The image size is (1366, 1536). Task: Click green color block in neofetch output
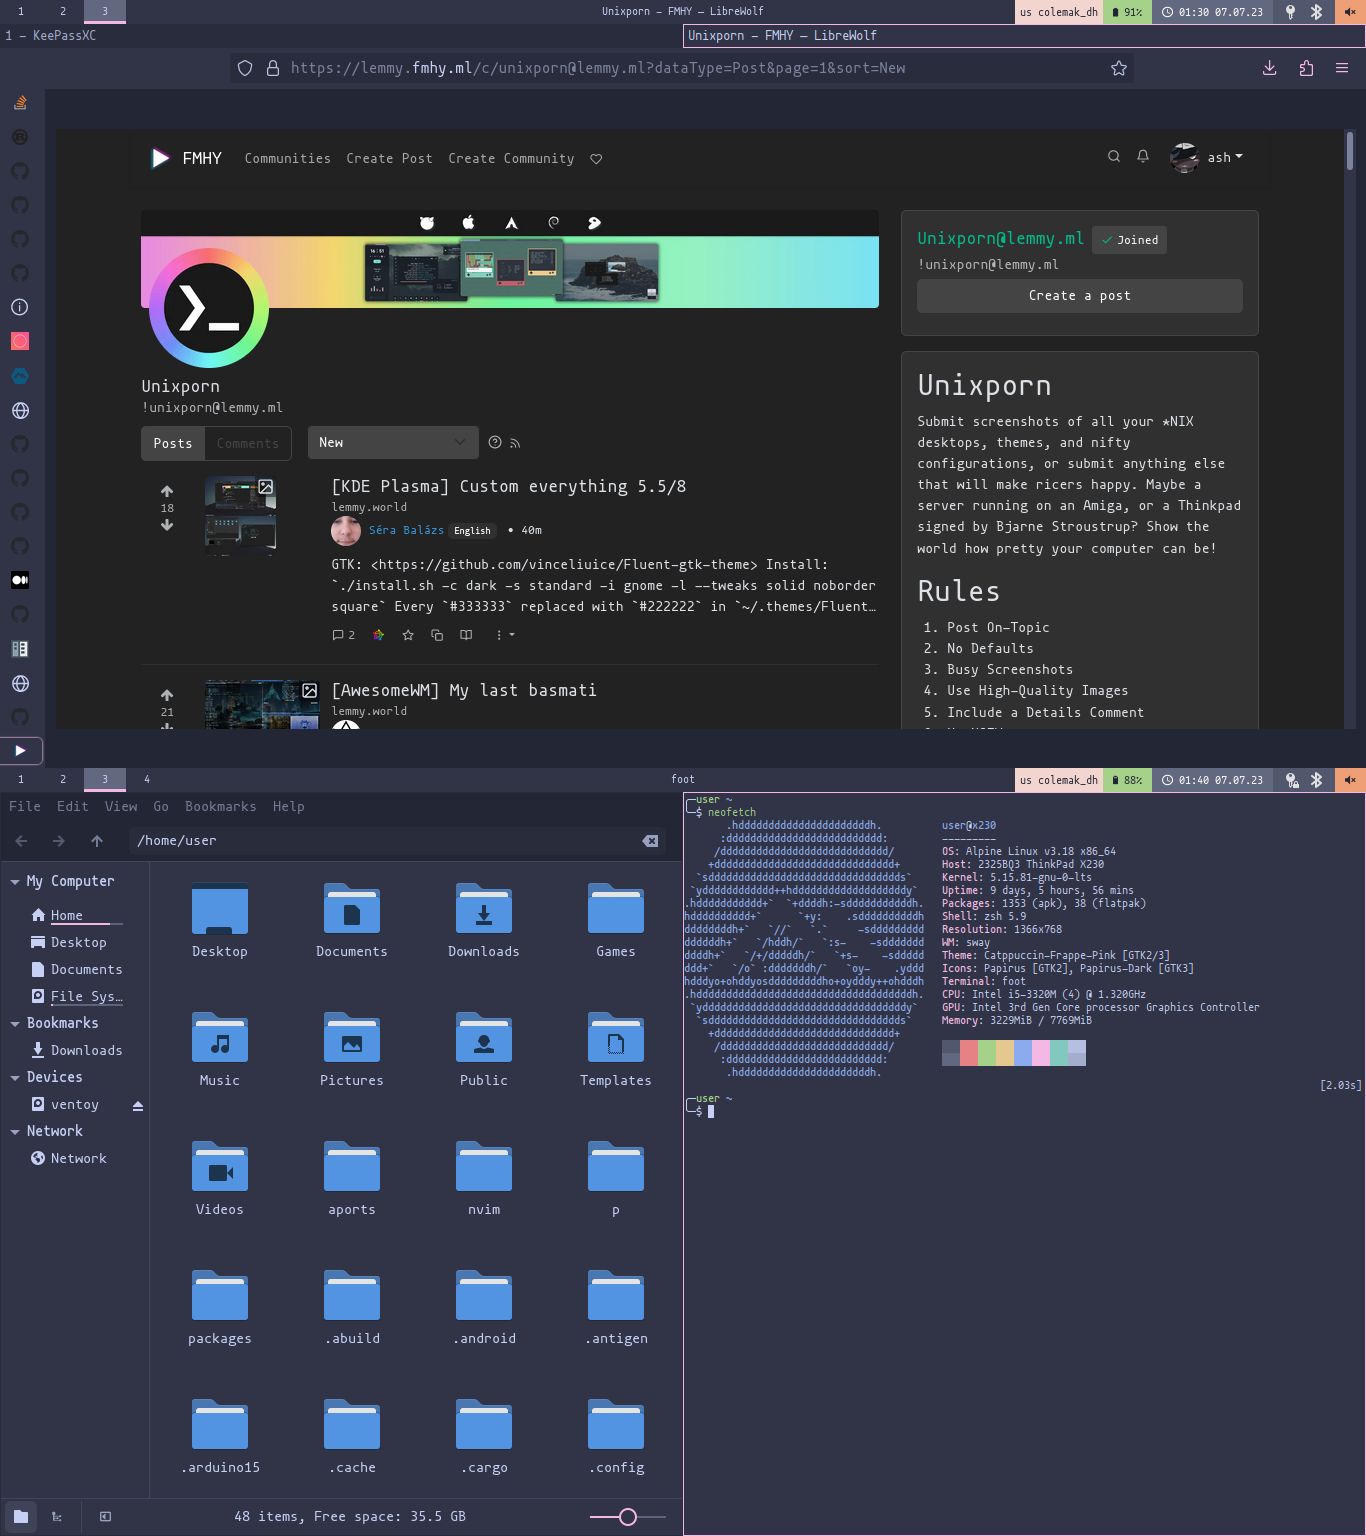(987, 1053)
